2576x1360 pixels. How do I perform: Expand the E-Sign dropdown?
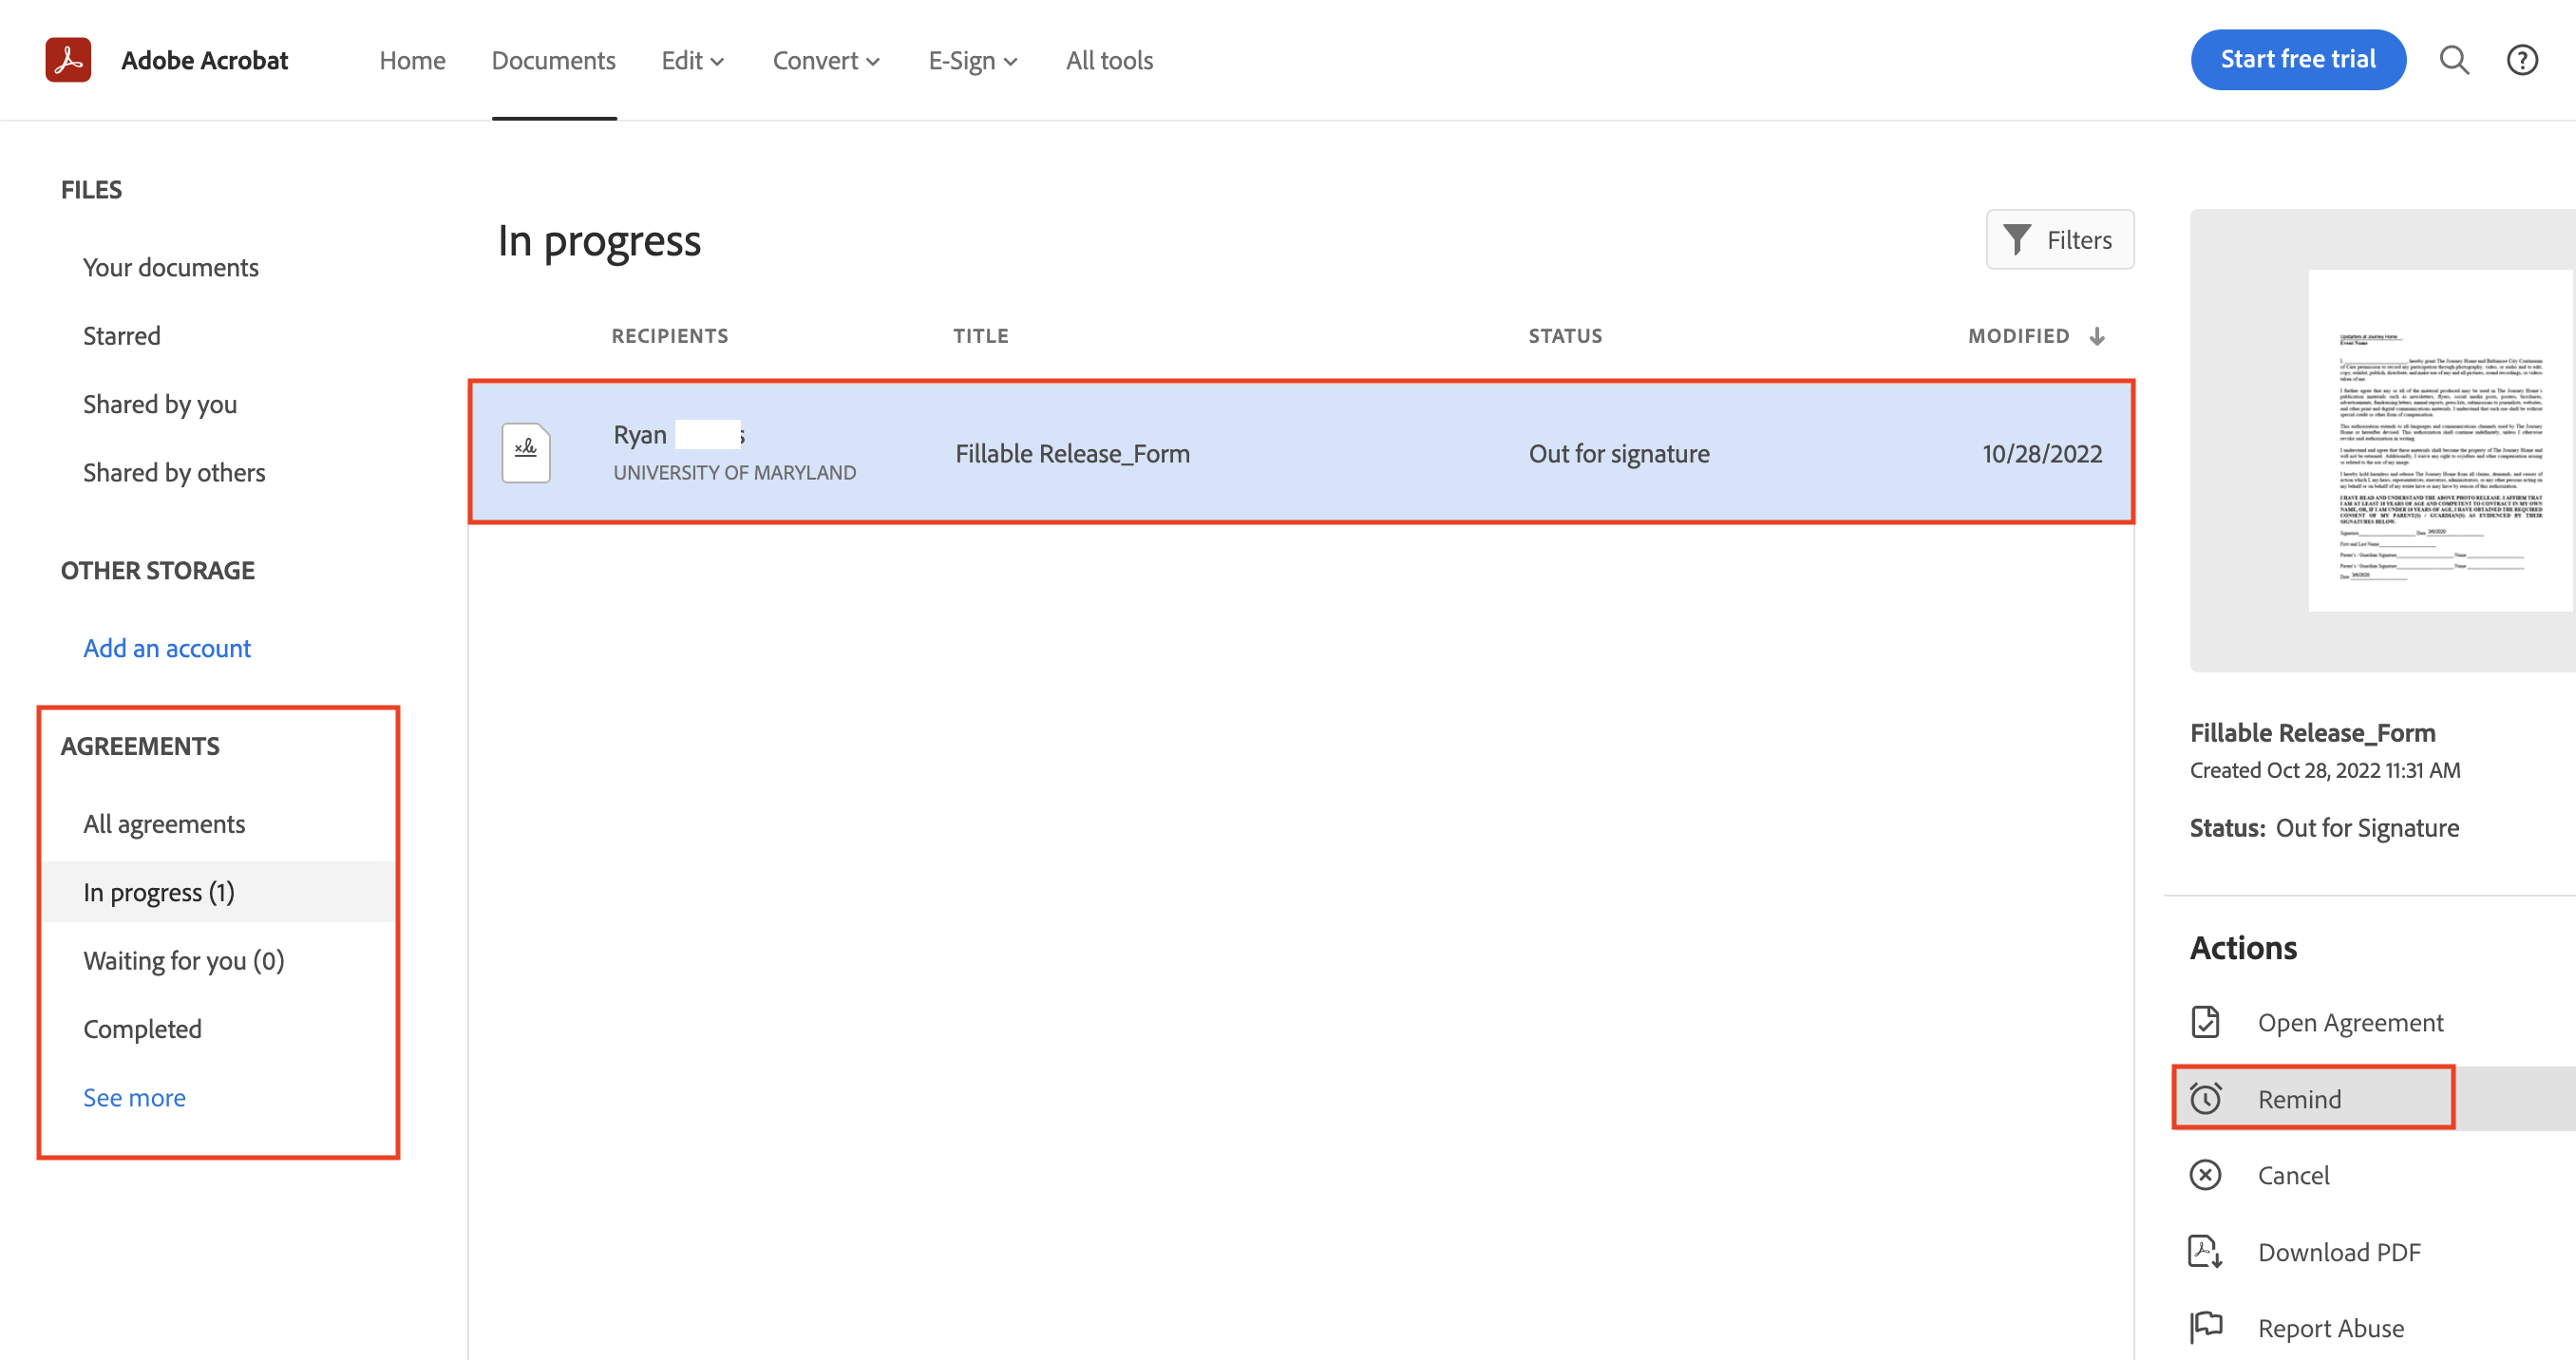(972, 60)
